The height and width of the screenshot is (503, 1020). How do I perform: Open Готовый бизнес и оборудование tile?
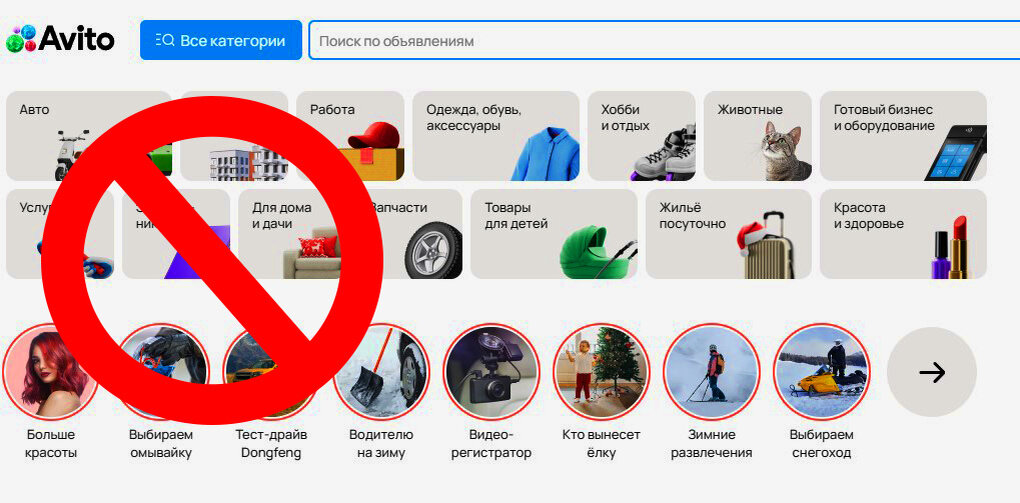point(903,136)
